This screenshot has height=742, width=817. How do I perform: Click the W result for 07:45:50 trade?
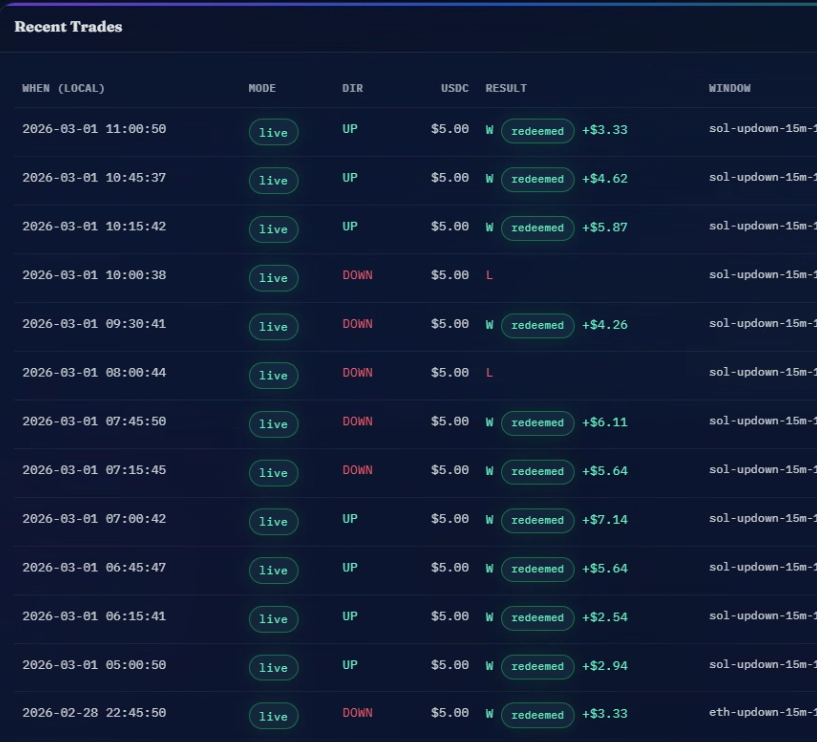click(489, 422)
